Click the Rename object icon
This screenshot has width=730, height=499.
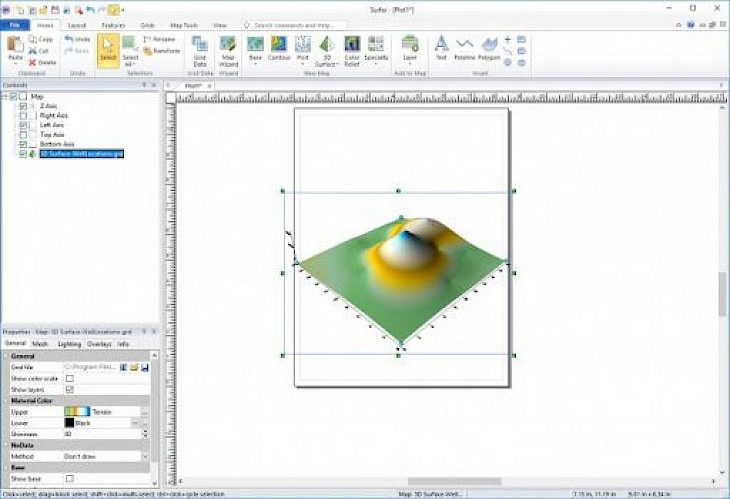click(x=148, y=39)
